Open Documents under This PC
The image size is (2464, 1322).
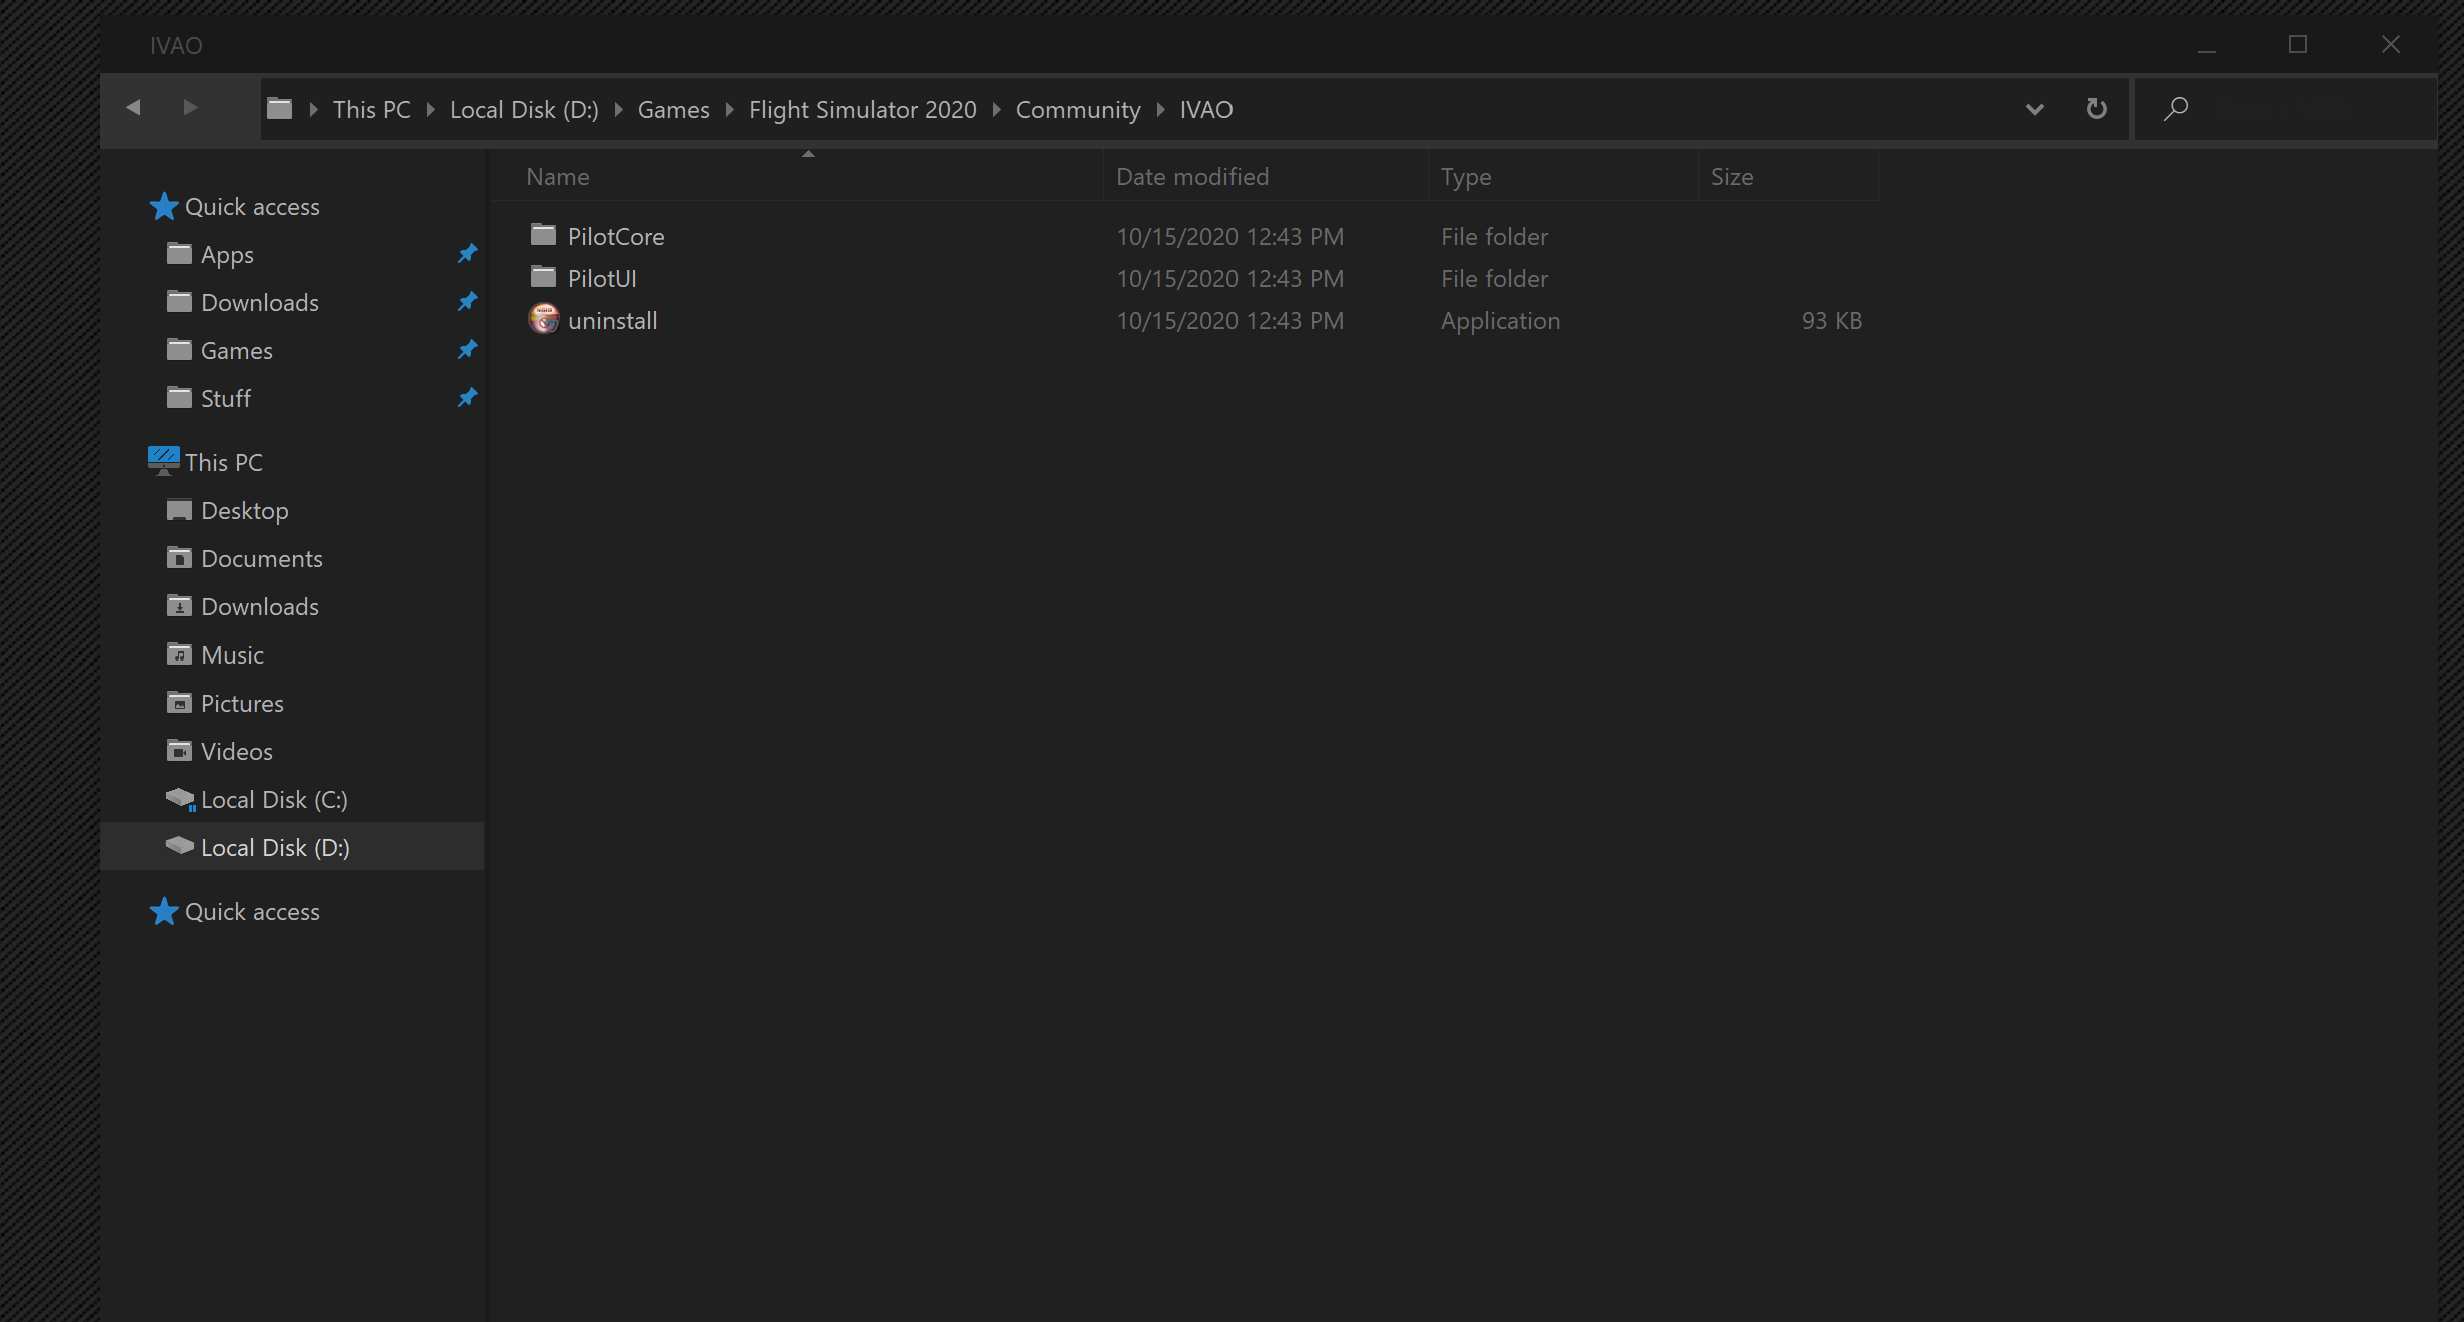click(x=261, y=559)
